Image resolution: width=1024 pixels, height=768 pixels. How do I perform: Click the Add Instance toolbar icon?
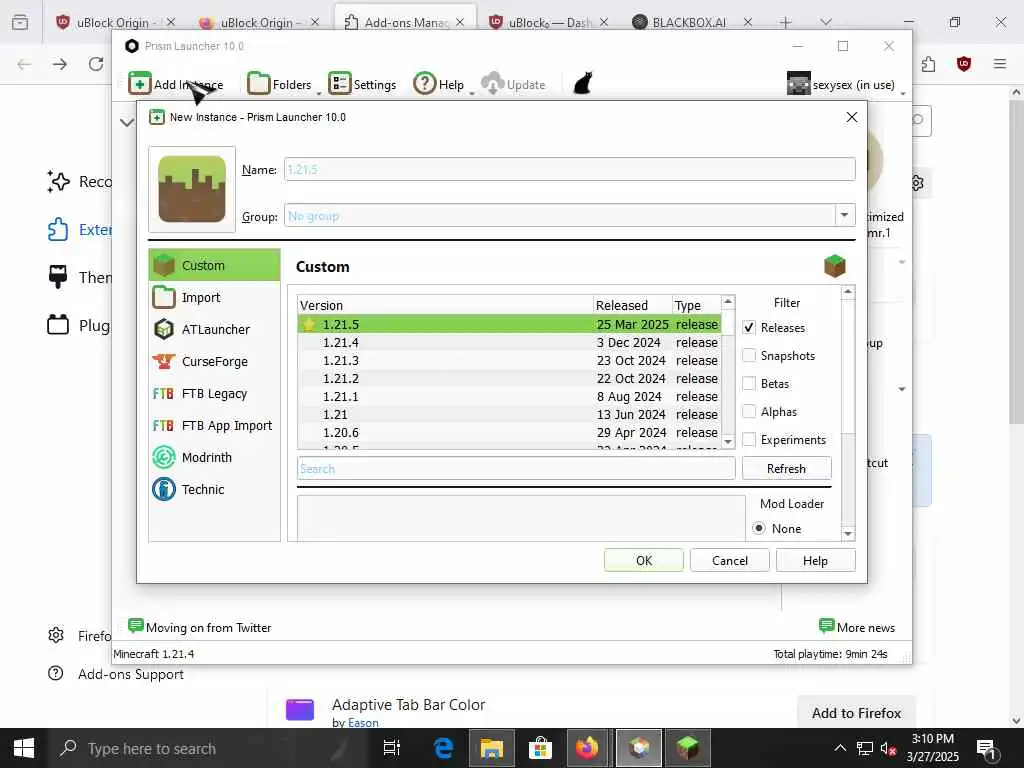point(140,84)
